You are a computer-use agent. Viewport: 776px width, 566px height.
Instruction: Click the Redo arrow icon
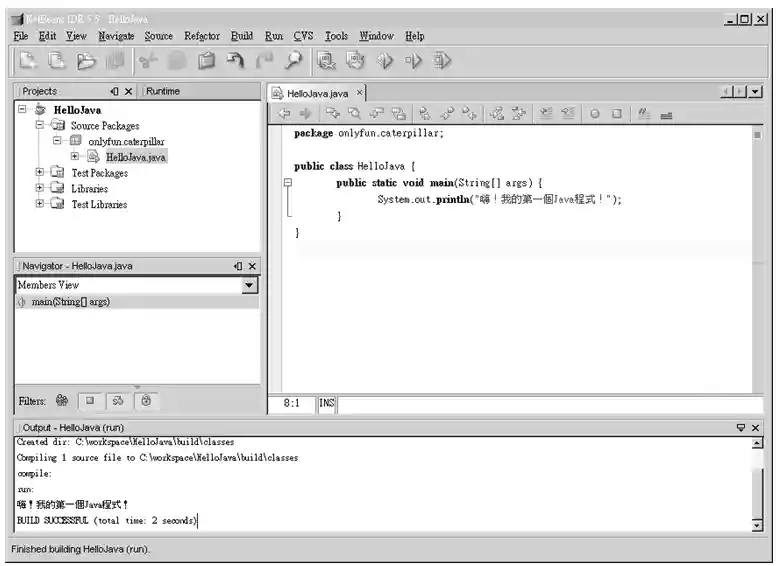(x=264, y=61)
